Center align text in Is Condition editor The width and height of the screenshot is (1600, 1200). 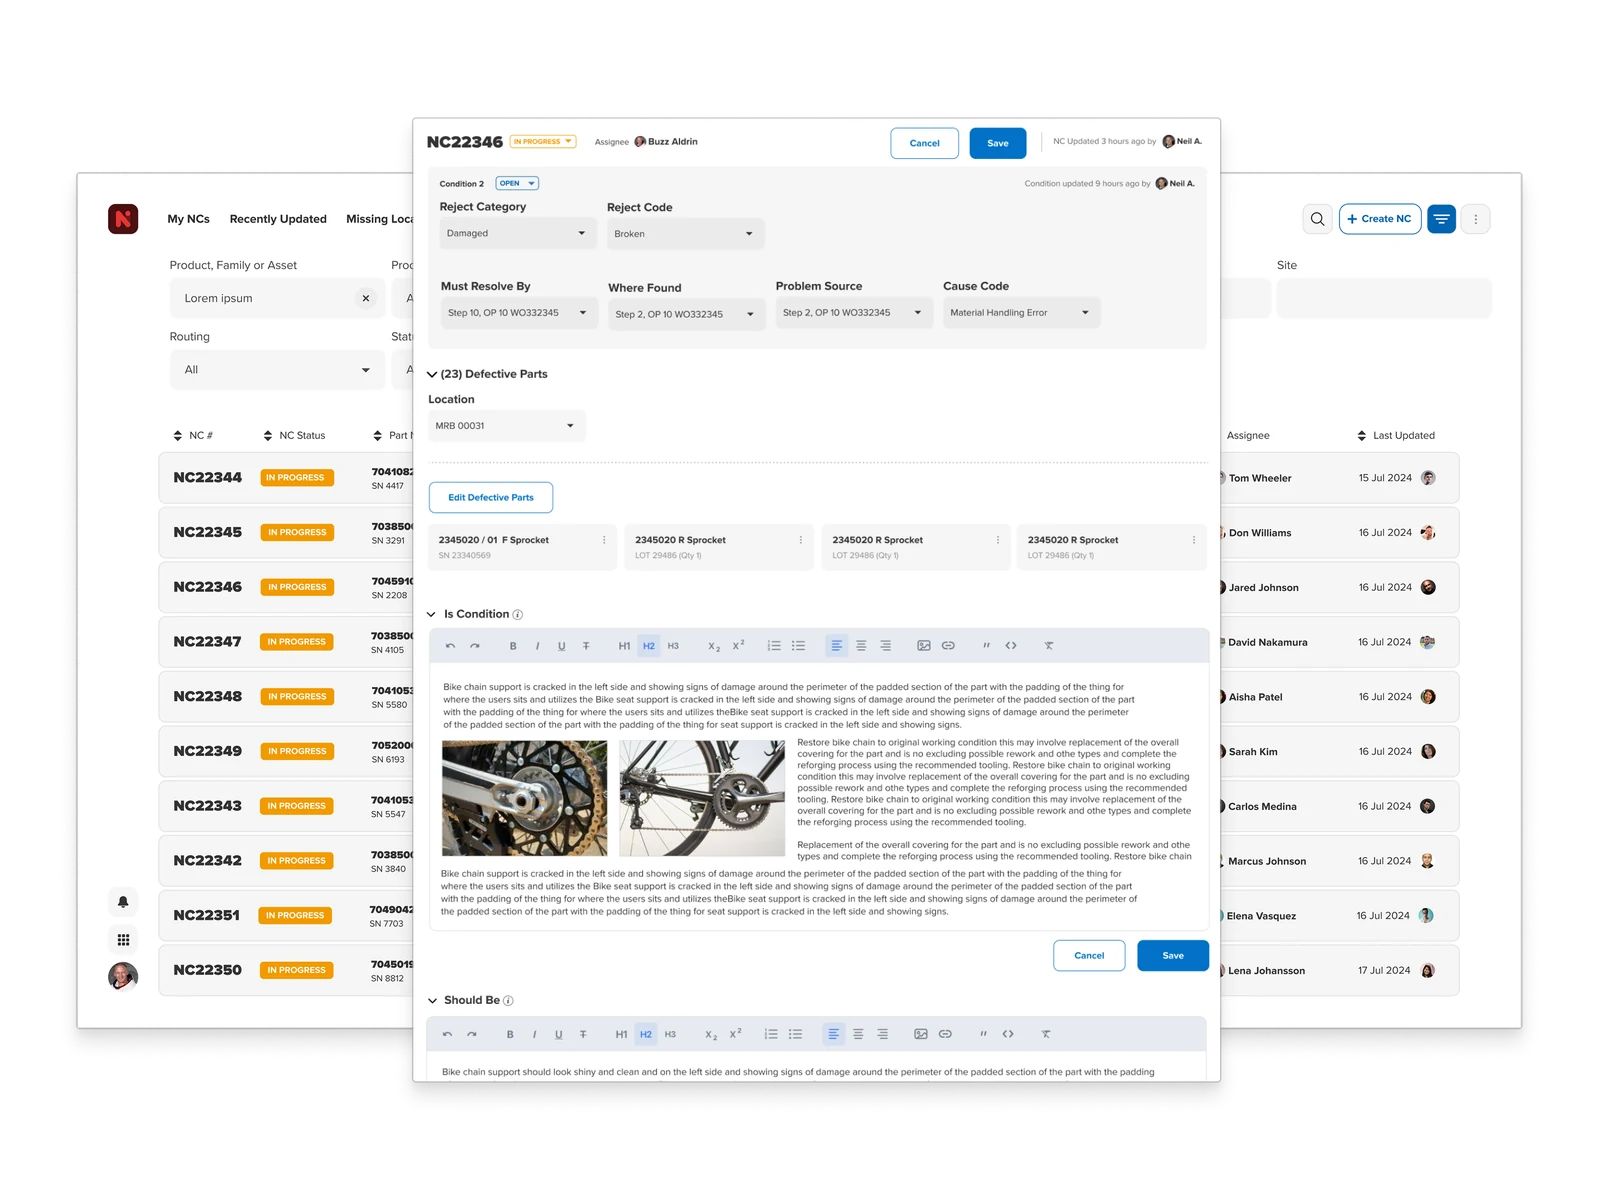861,646
